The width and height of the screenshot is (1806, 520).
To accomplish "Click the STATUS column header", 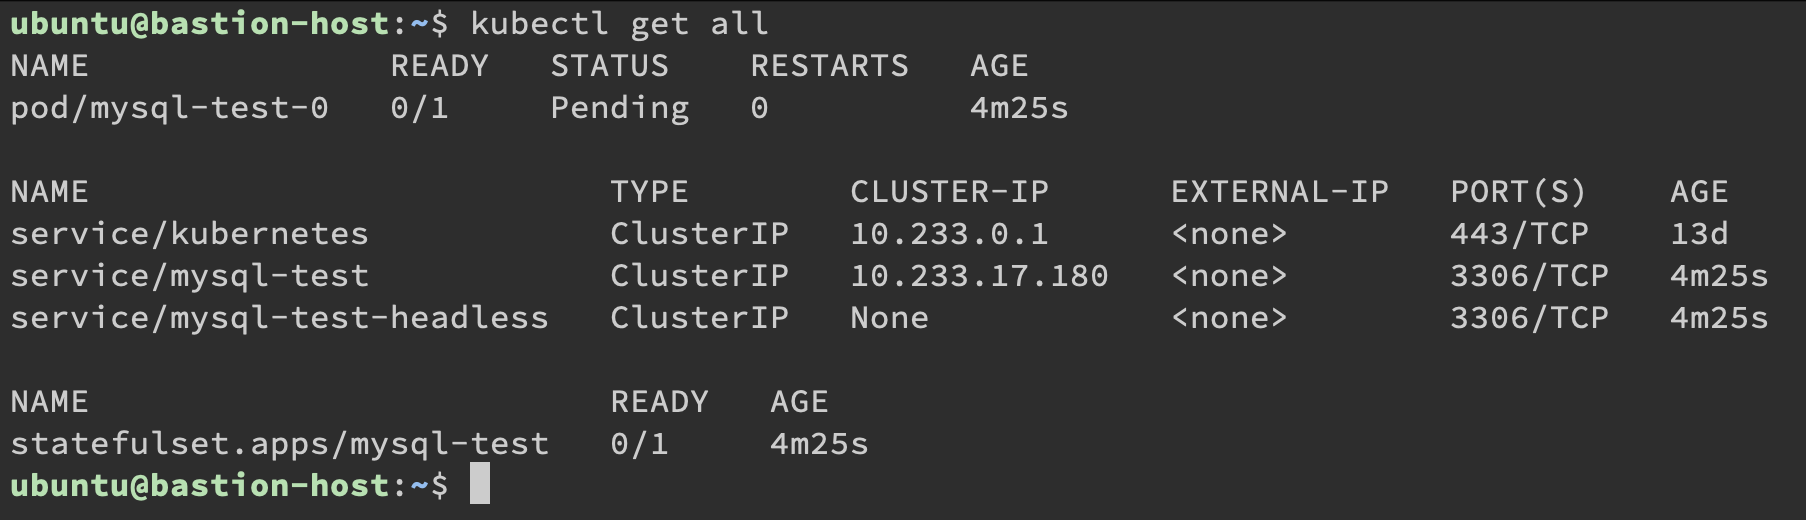I will coord(609,66).
